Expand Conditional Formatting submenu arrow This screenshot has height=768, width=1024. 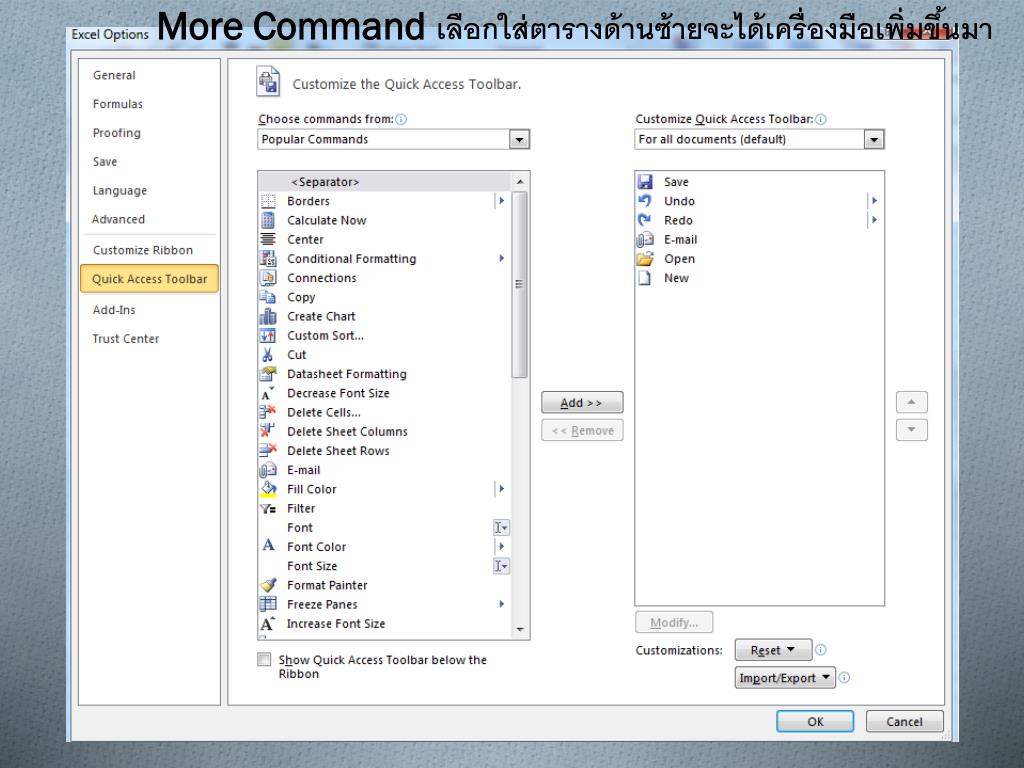point(501,259)
